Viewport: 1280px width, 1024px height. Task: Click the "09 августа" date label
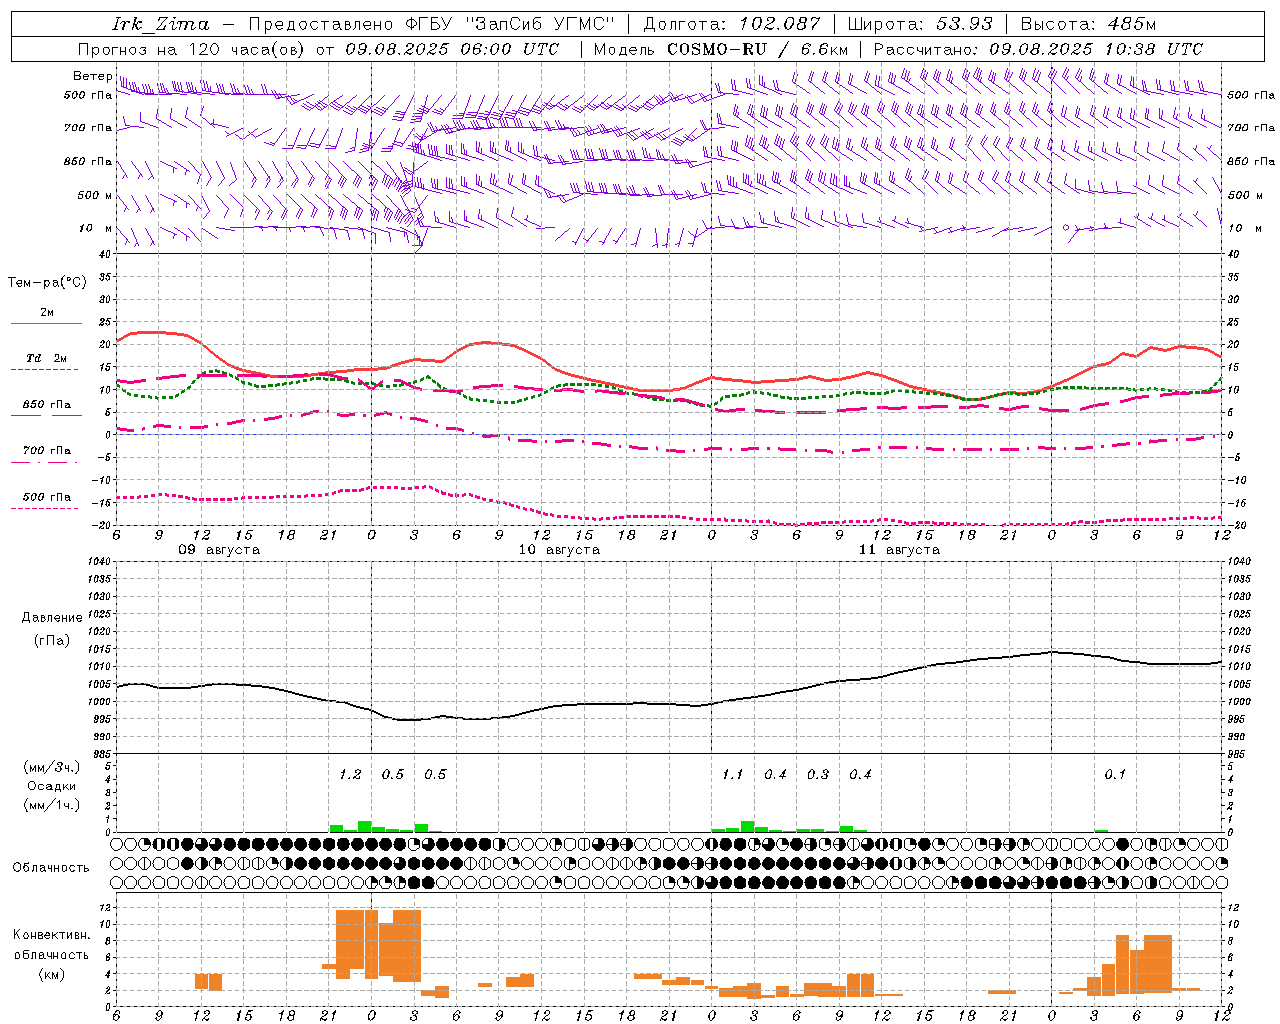(219, 550)
